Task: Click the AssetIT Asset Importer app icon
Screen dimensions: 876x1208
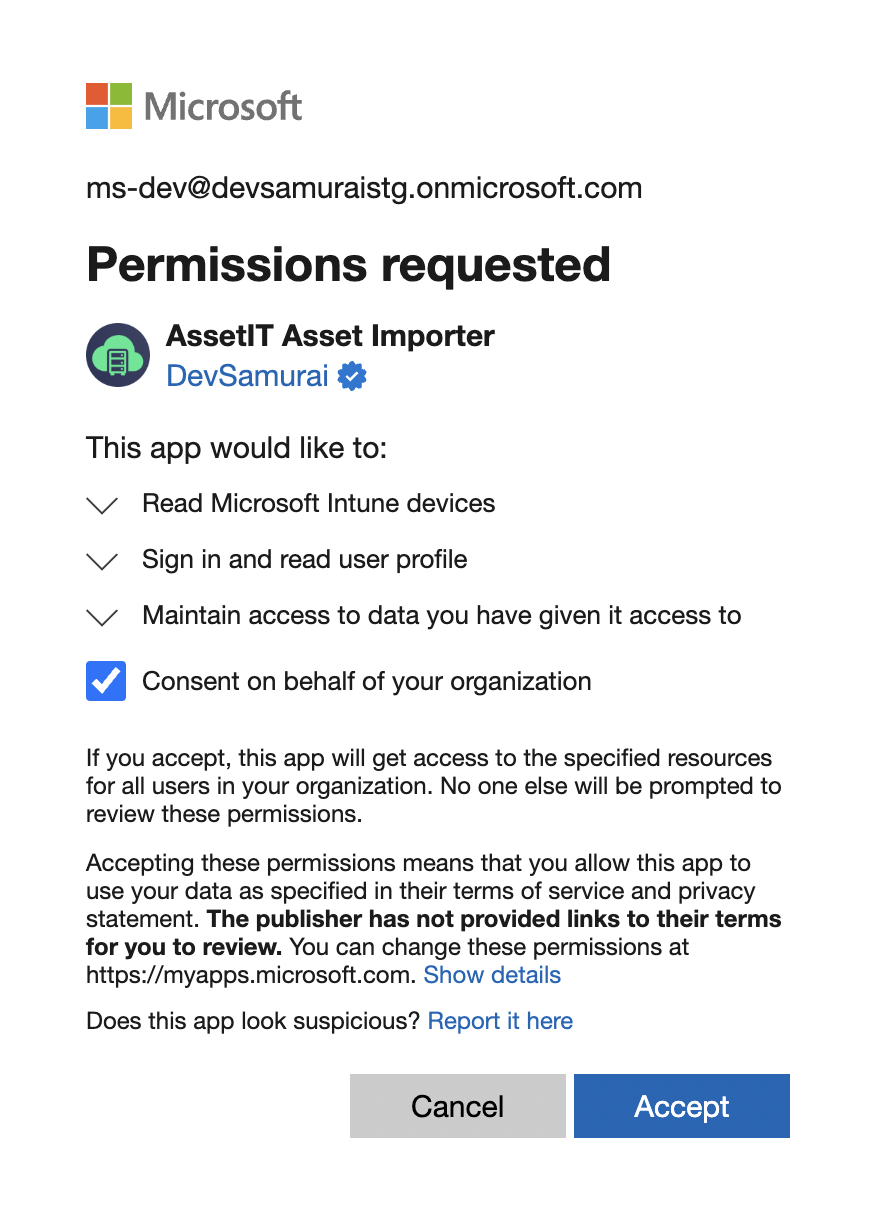Action: 118,355
